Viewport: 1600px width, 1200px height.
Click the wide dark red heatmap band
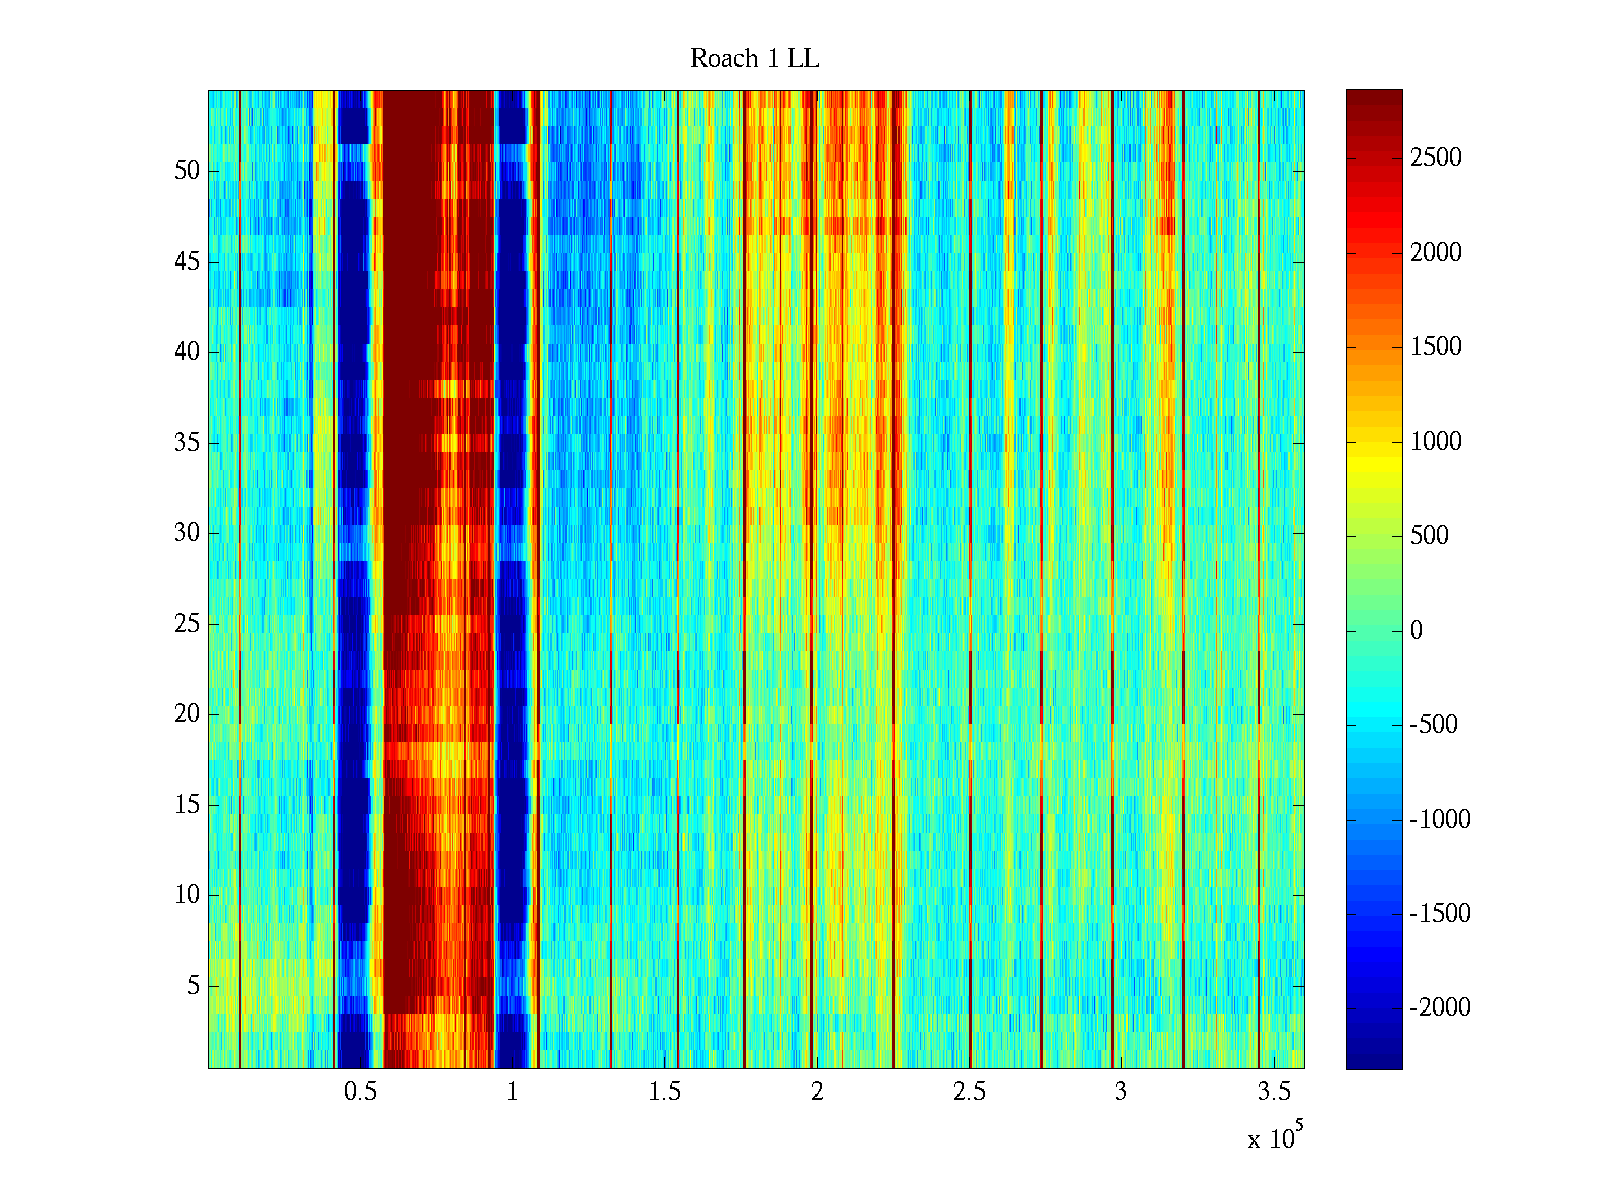[412, 300]
